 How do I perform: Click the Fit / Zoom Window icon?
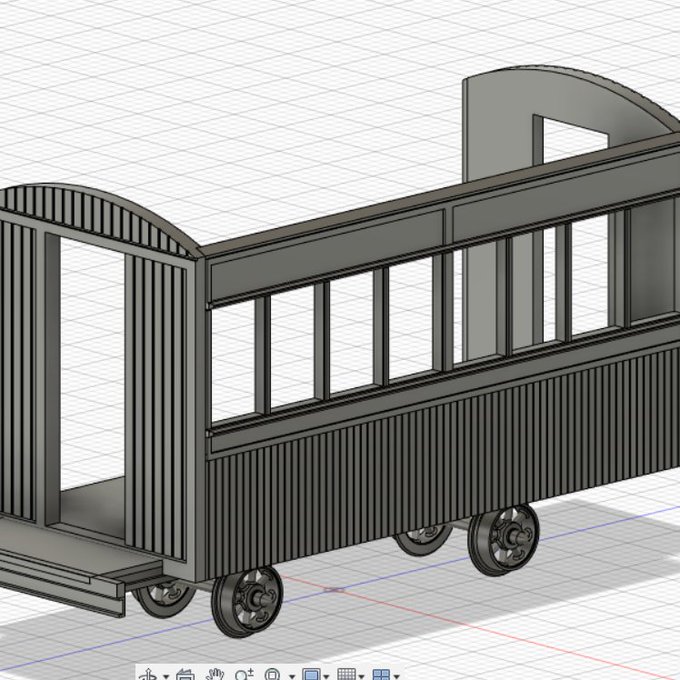click(272, 675)
